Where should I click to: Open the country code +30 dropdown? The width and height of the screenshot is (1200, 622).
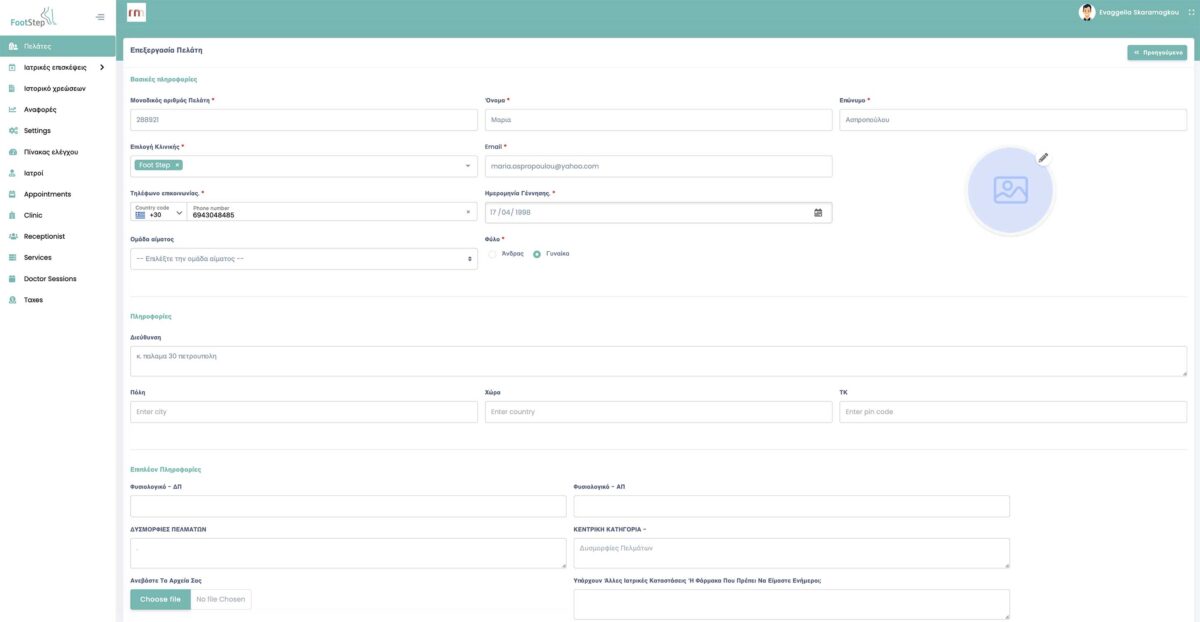coord(159,212)
